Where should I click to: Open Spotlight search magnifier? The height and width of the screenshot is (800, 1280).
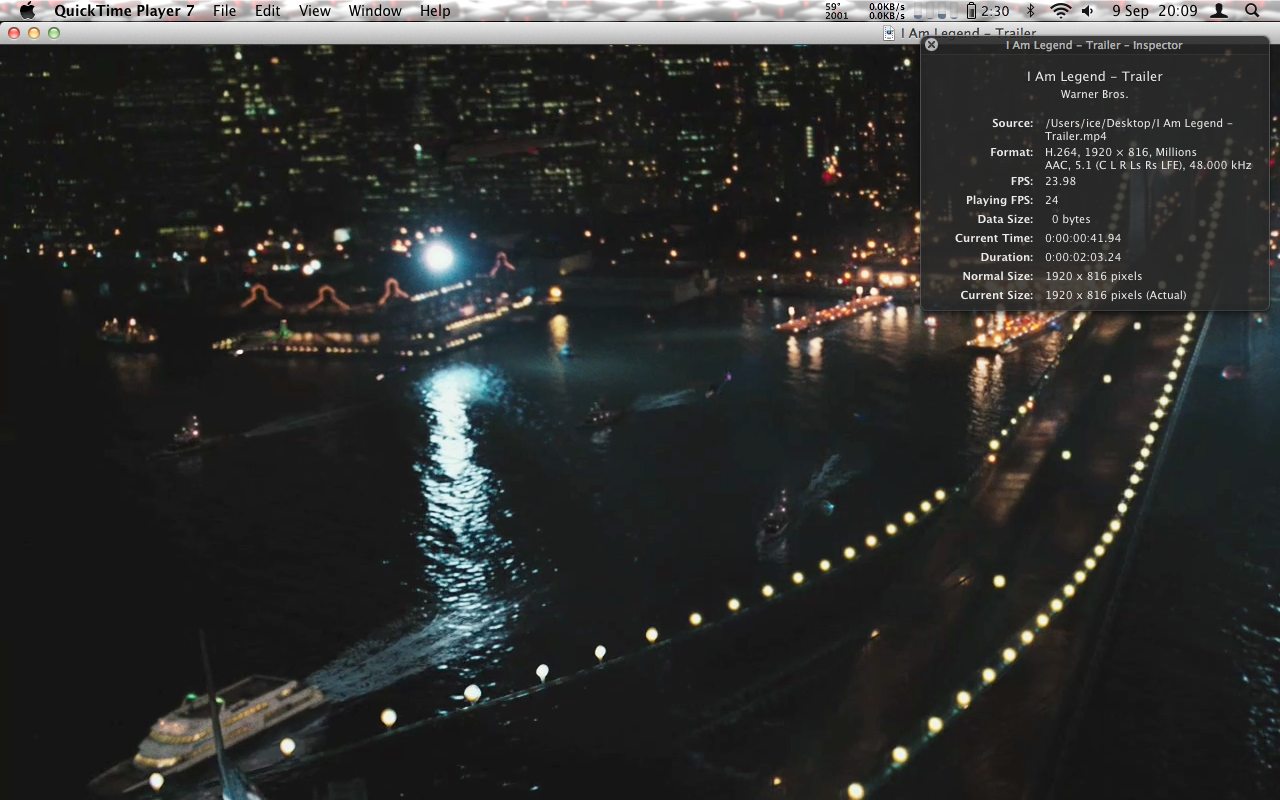click(1252, 11)
